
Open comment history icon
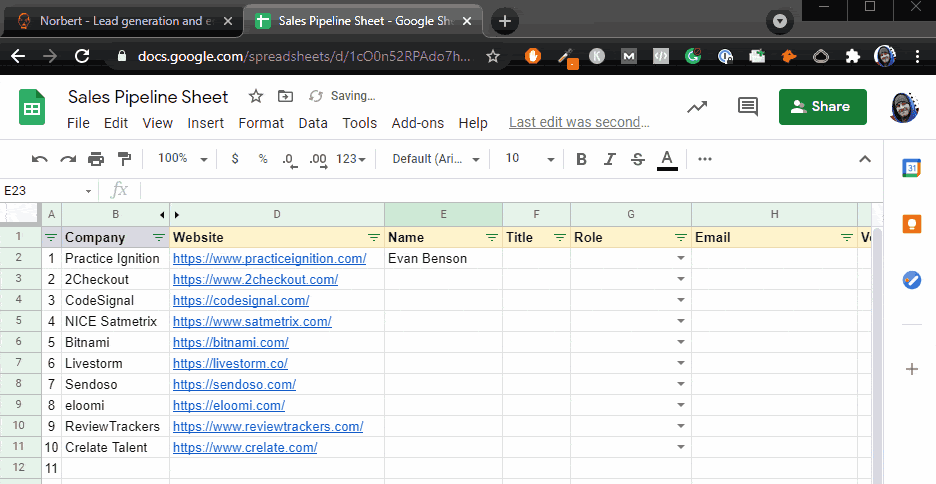747,107
